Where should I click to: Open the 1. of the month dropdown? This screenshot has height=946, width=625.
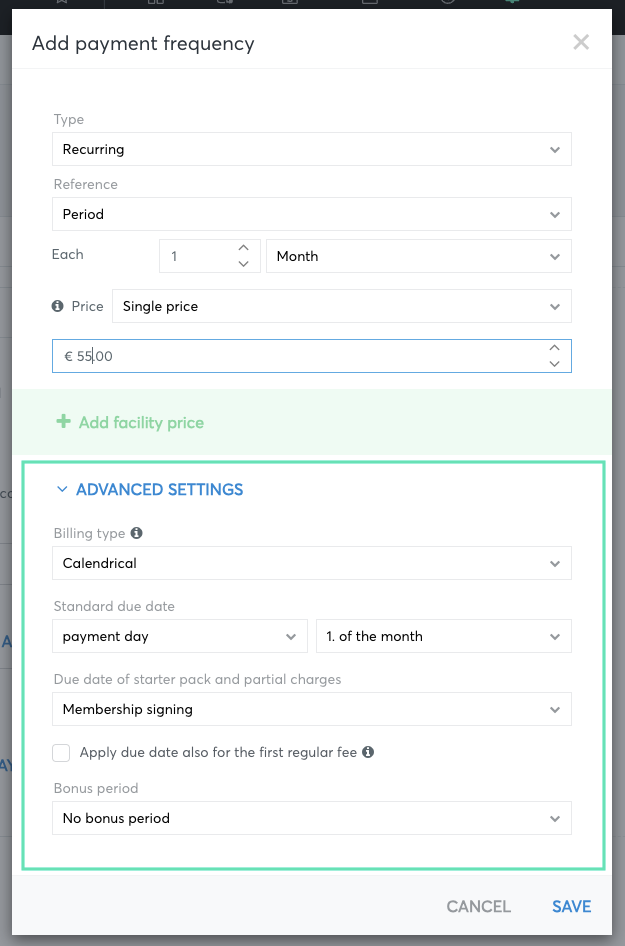(x=444, y=636)
